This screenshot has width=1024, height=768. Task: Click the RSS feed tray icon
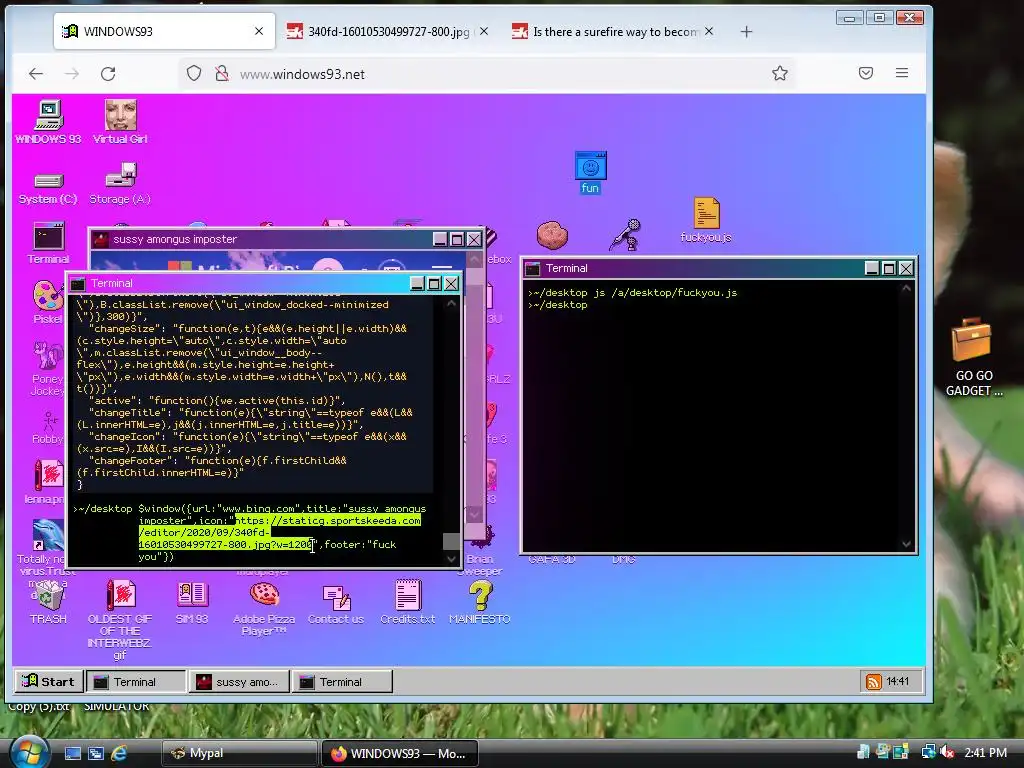point(873,682)
